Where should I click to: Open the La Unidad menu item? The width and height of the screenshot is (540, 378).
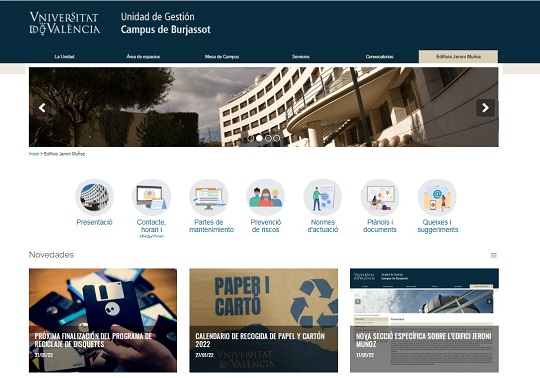[x=64, y=56]
